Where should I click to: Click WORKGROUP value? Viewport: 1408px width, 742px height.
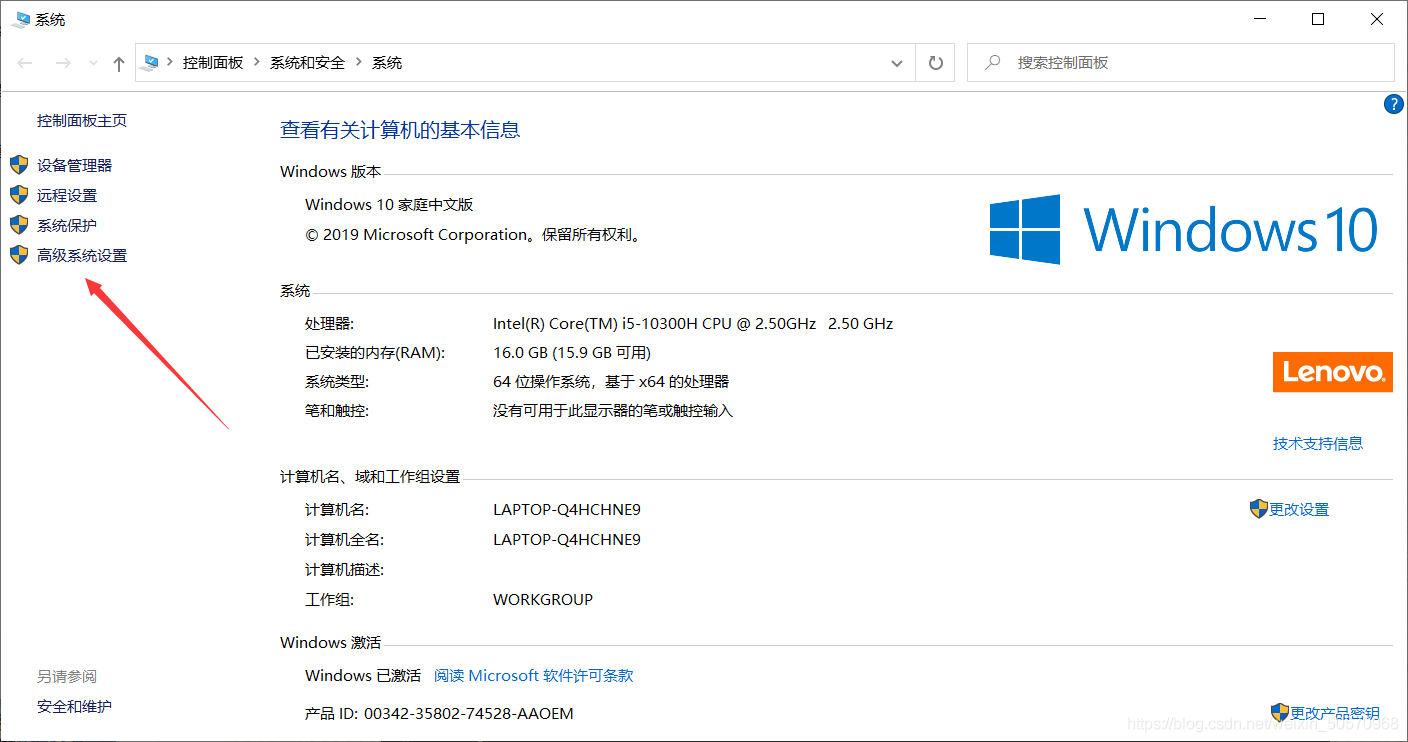(x=543, y=599)
